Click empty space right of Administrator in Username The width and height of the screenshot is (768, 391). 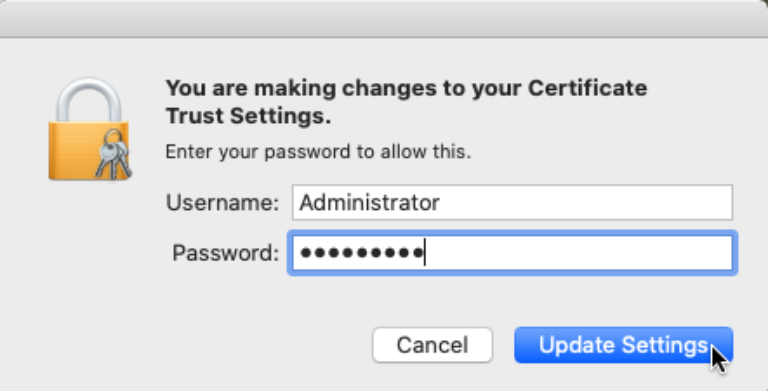(x=585, y=202)
